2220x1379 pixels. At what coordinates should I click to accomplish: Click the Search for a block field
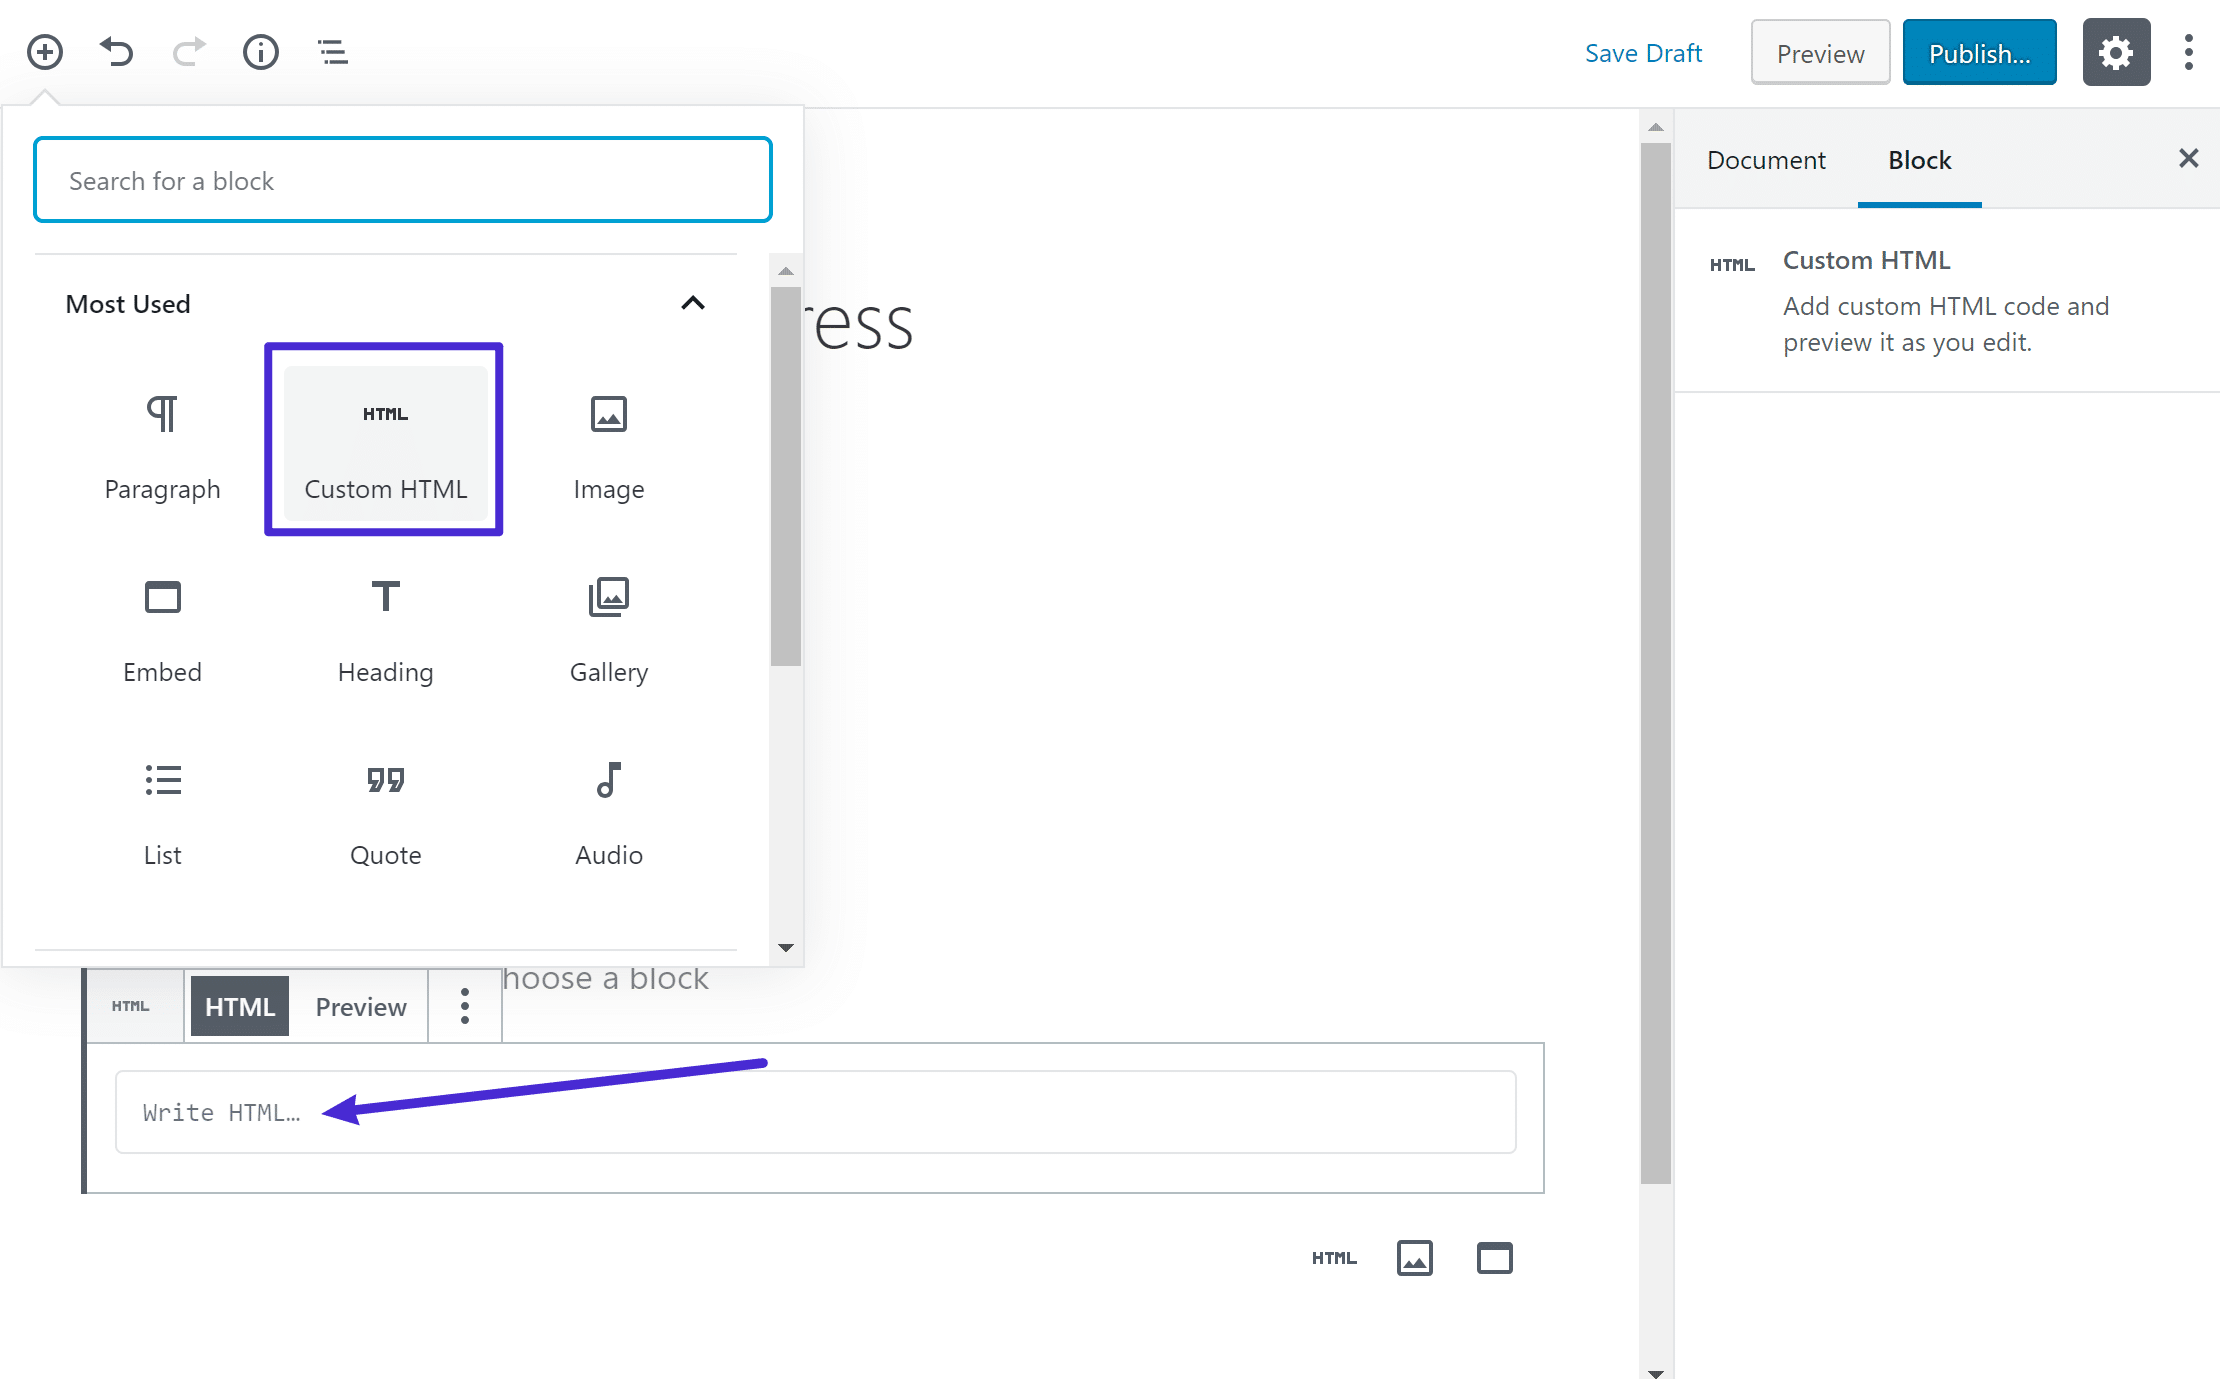[x=402, y=180]
